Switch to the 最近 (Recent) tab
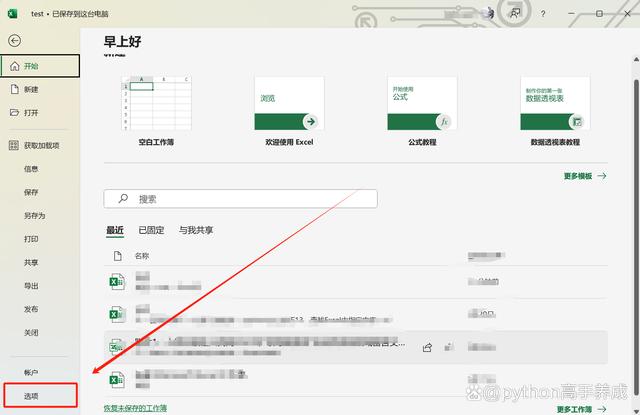 (x=115, y=230)
